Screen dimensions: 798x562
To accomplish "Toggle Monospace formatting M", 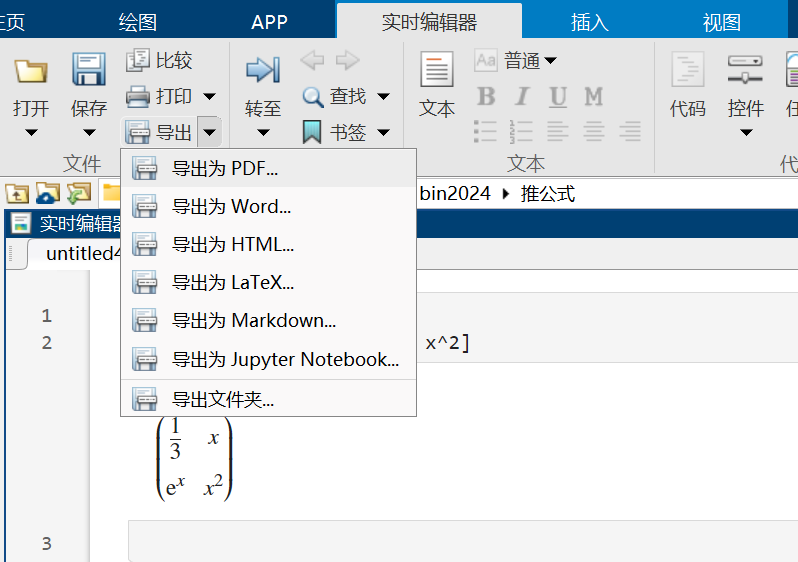I will (x=593, y=96).
